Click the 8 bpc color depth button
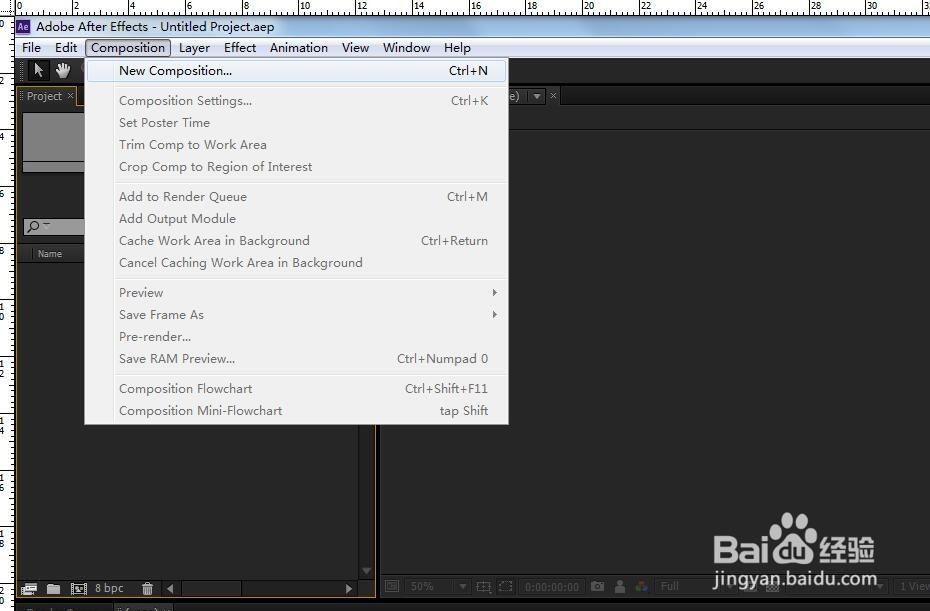Image resolution: width=930 pixels, height=611 pixels. click(109, 588)
